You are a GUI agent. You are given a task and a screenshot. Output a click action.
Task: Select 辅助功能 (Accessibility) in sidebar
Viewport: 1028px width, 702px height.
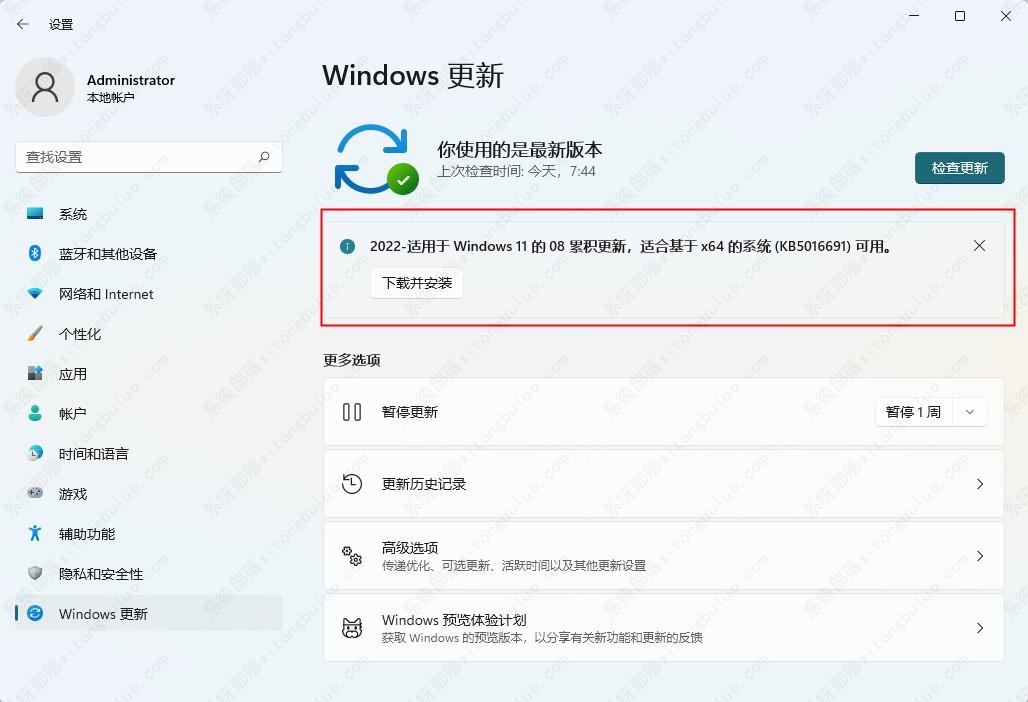click(x=84, y=533)
